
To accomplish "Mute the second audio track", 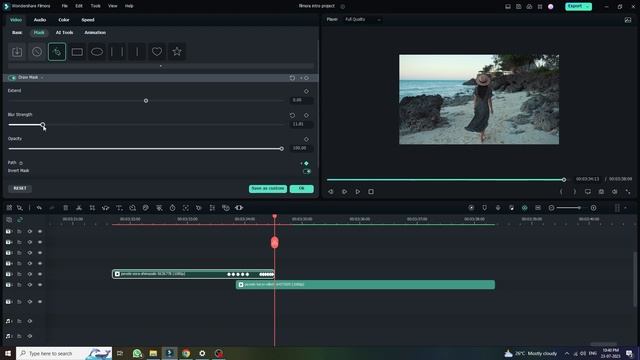I will [30, 336].
